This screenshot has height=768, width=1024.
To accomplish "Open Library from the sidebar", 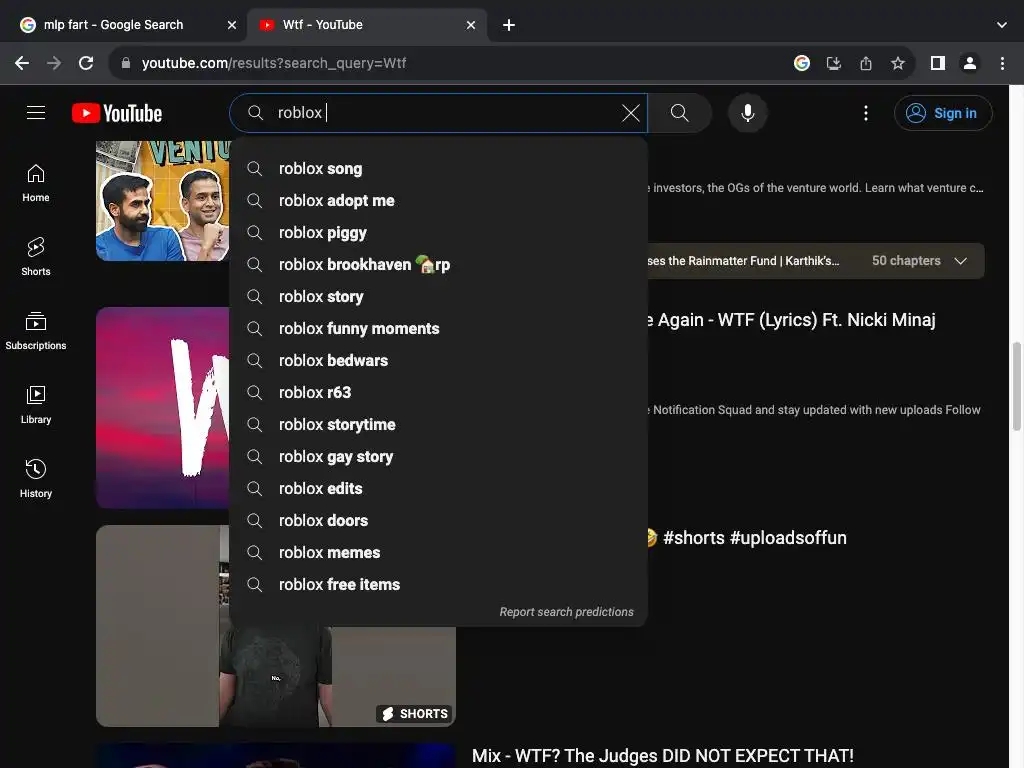I will (x=36, y=405).
